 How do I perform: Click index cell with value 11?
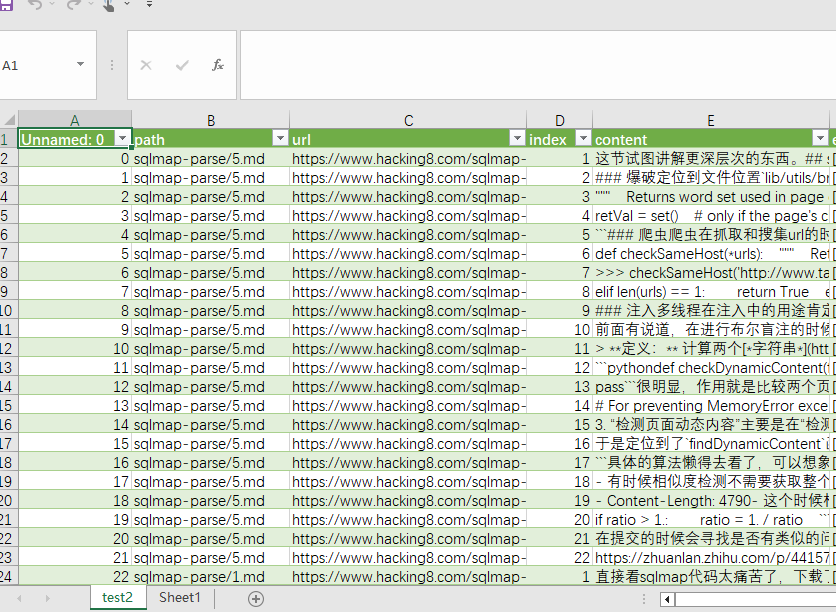(x=559, y=349)
